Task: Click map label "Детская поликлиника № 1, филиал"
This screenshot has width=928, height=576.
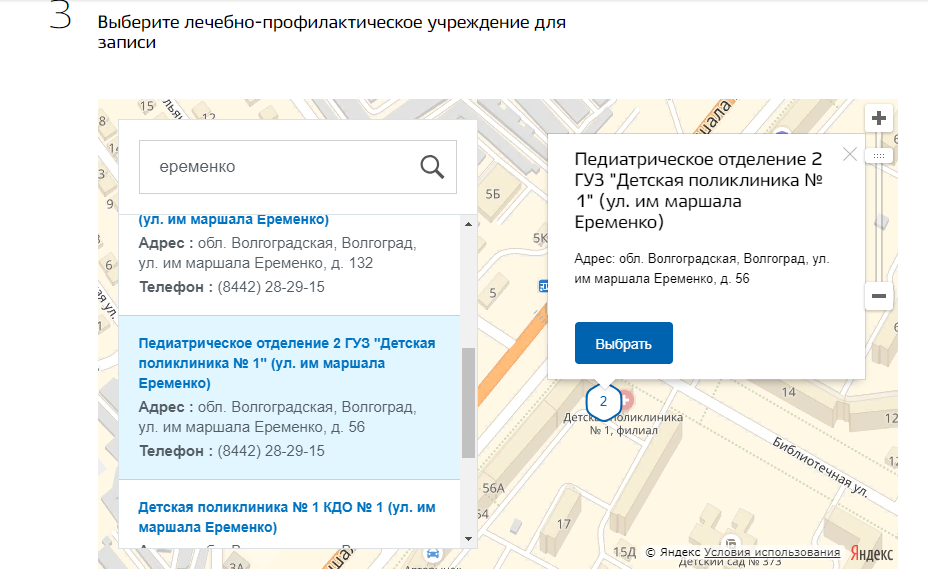Action: [x=623, y=424]
